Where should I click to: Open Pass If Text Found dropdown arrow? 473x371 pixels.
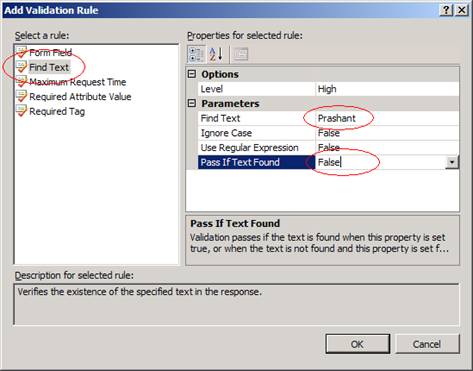click(x=452, y=162)
